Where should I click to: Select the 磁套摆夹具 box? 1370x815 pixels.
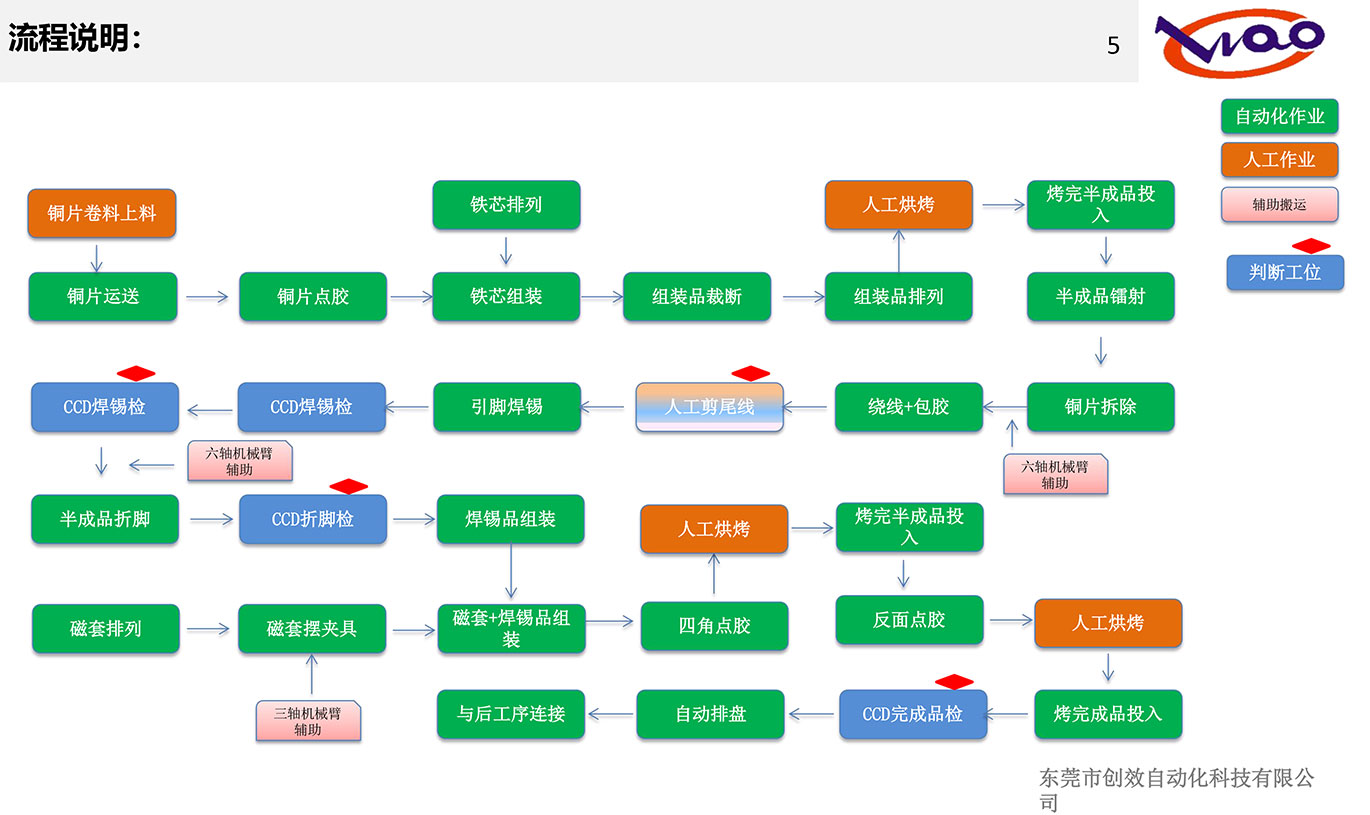[x=311, y=629]
